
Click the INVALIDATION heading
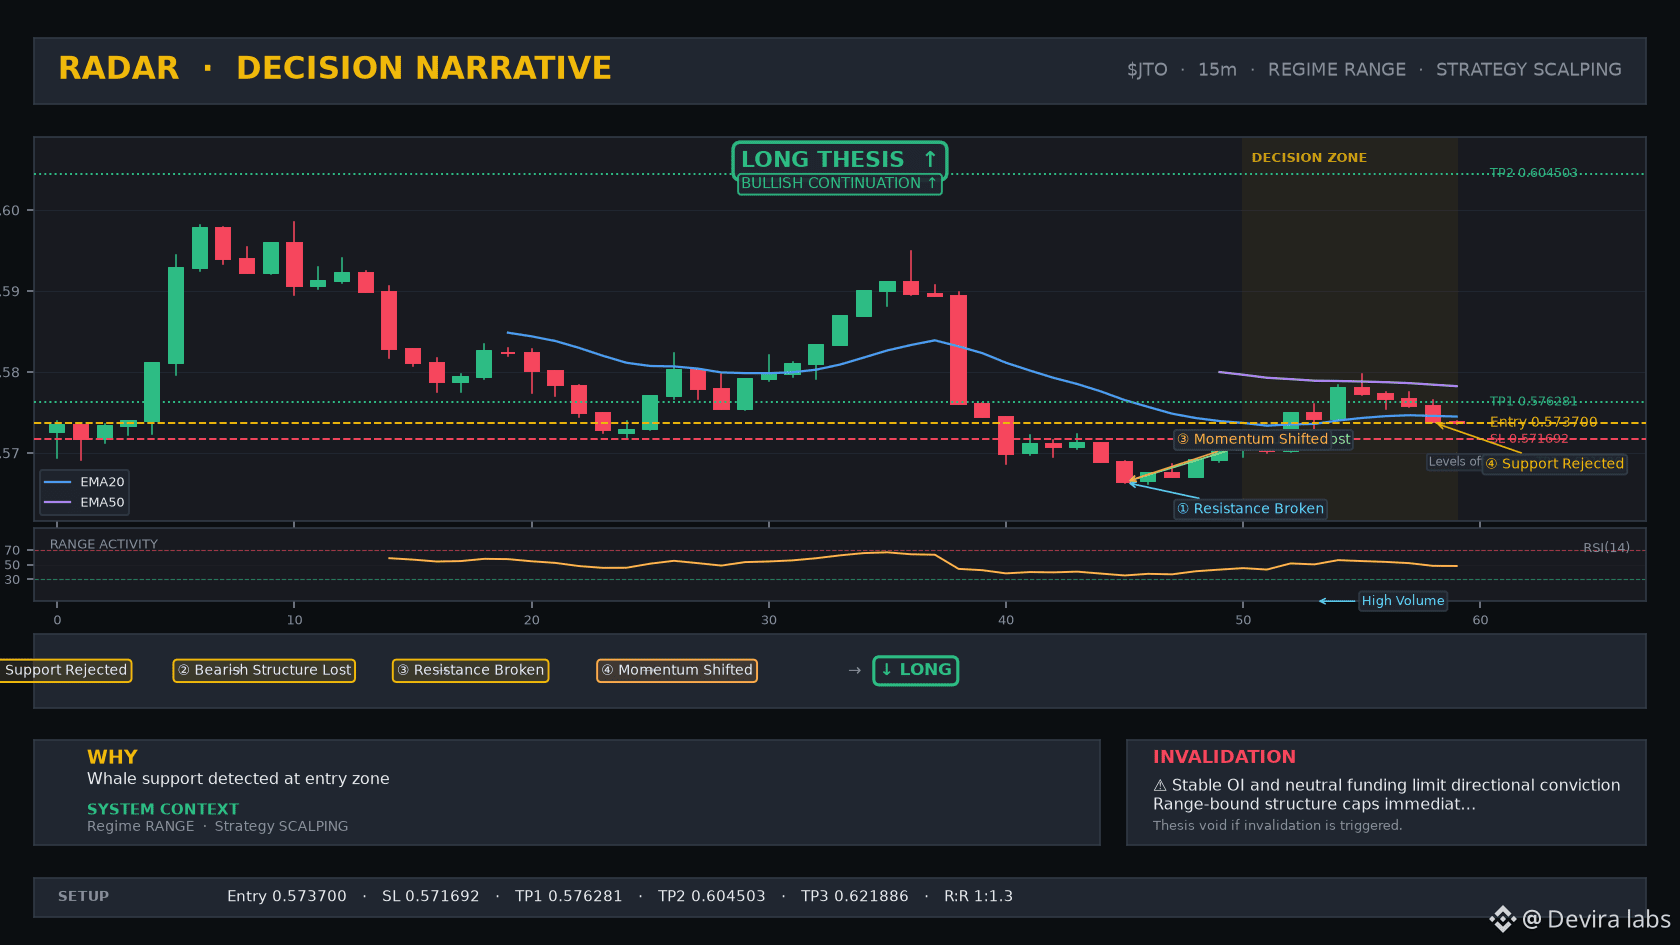(1224, 757)
